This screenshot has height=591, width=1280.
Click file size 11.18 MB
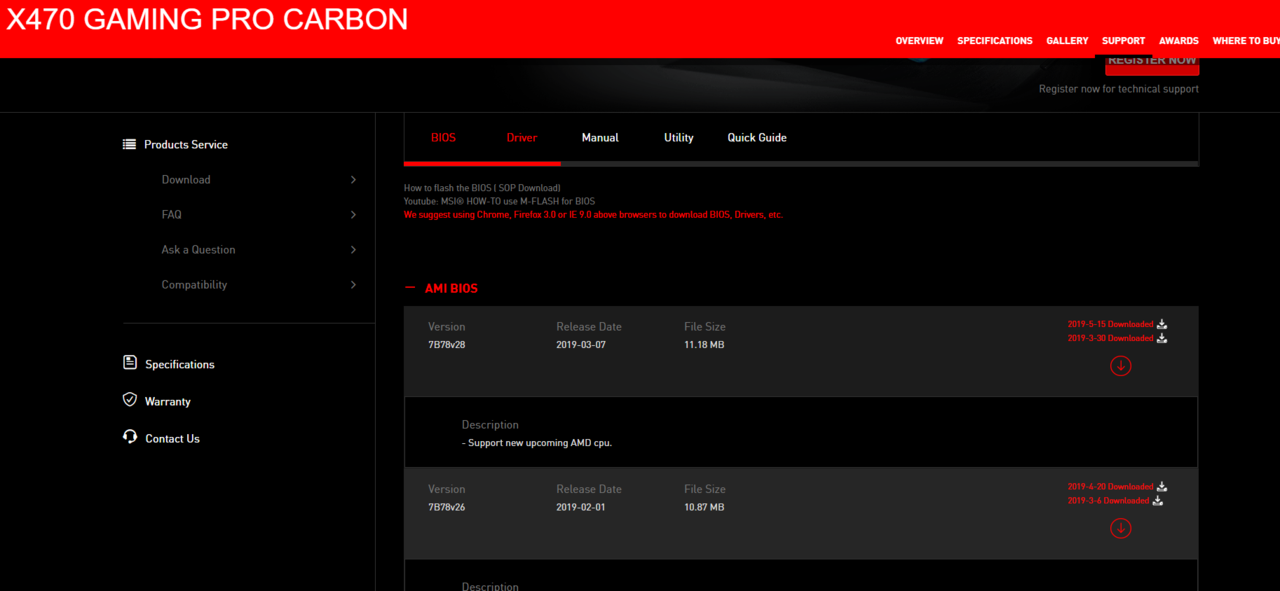click(704, 345)
